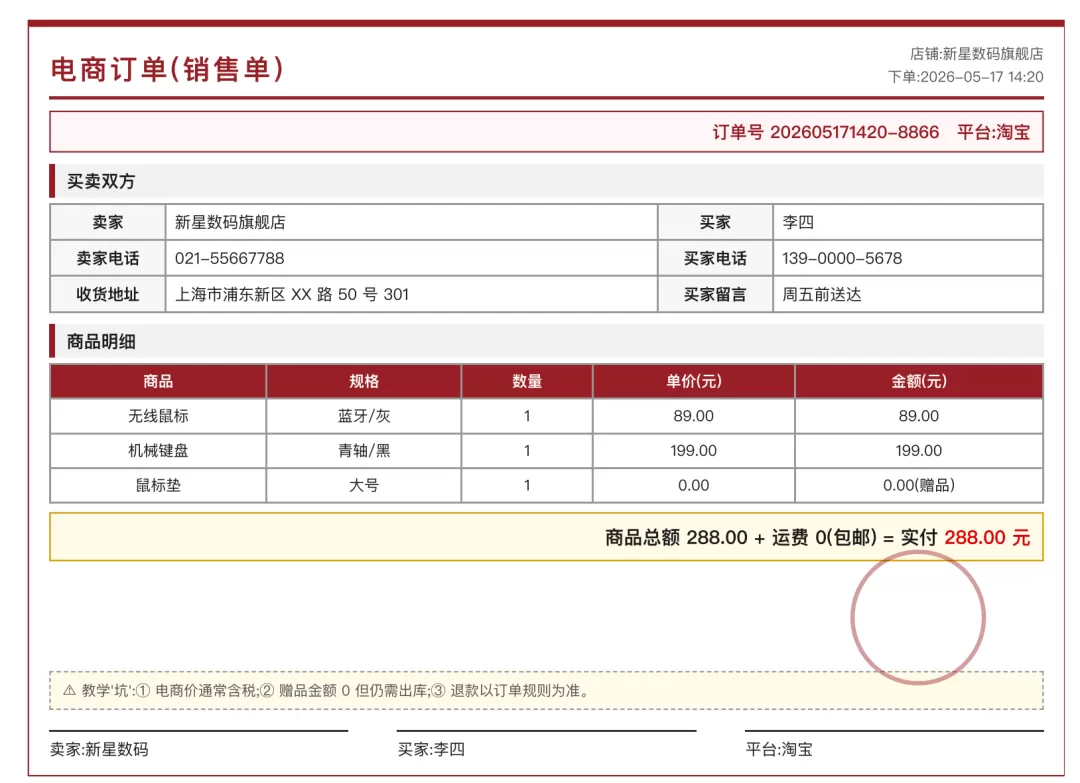
Task: Select buyer phone 139-0000-5678
Action: click(842, 258)
